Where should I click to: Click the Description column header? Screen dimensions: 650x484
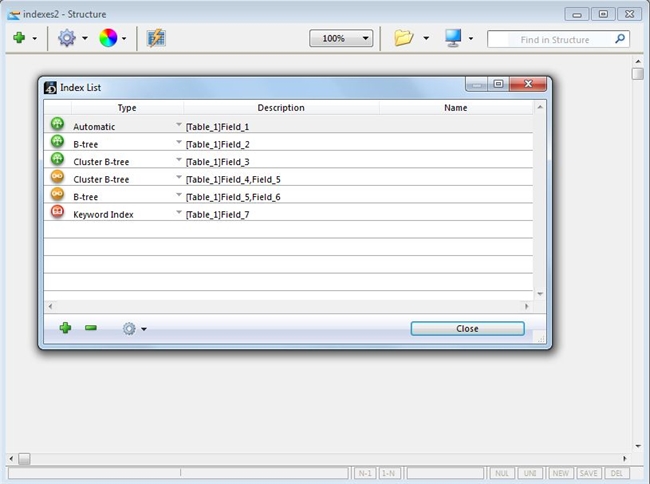pyautogui.click(x=281, y=108)
